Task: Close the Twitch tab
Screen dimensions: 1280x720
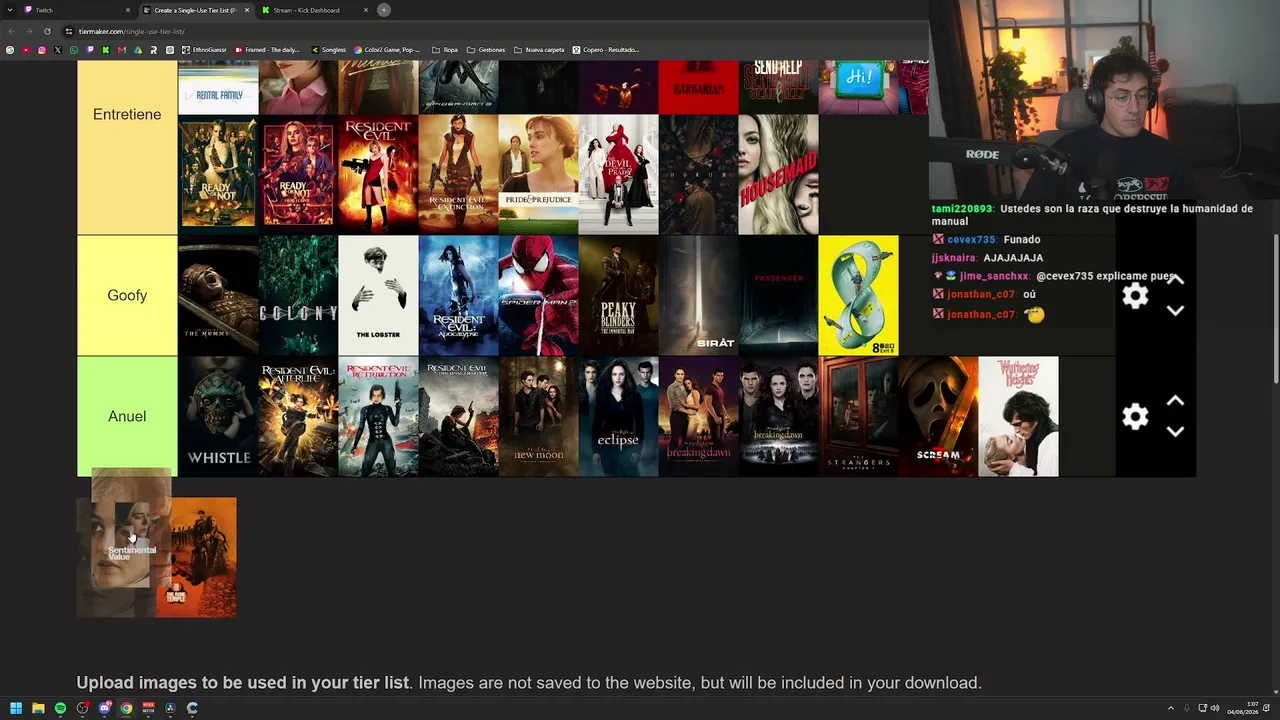Action: click(x=128, y=10)
